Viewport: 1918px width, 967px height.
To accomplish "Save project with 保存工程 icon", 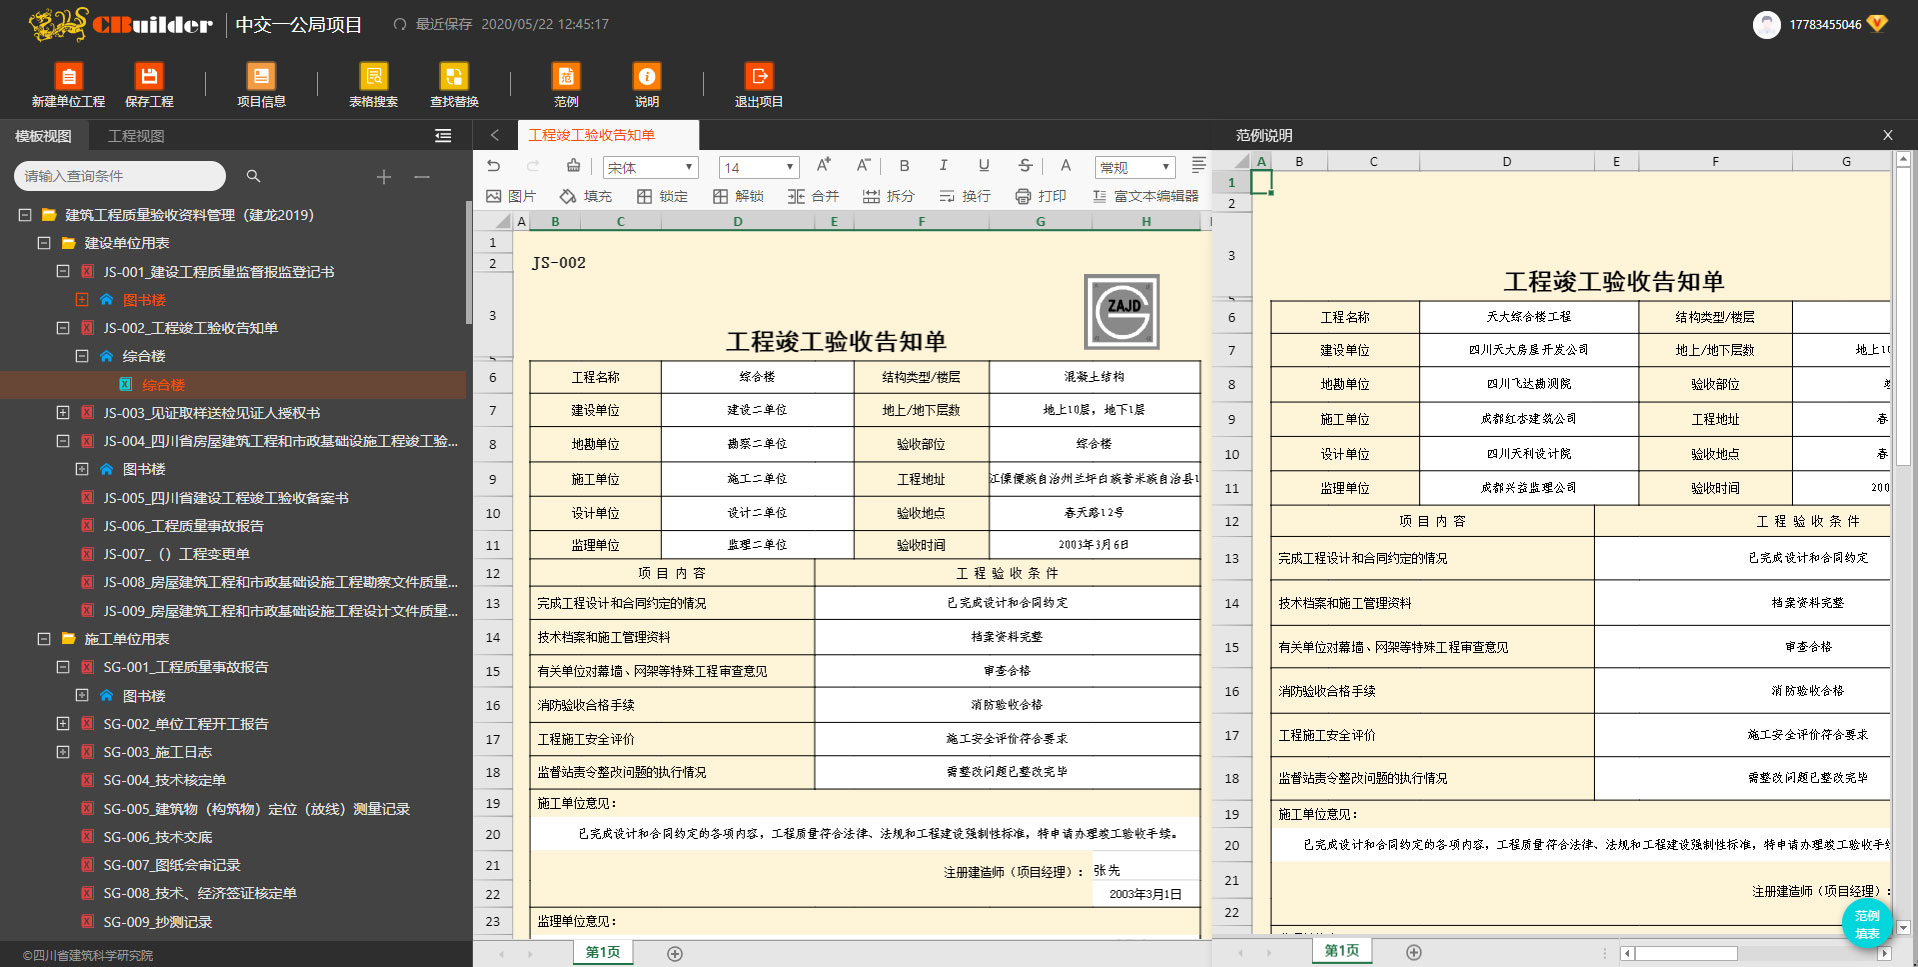I will [x=149, y=85].
